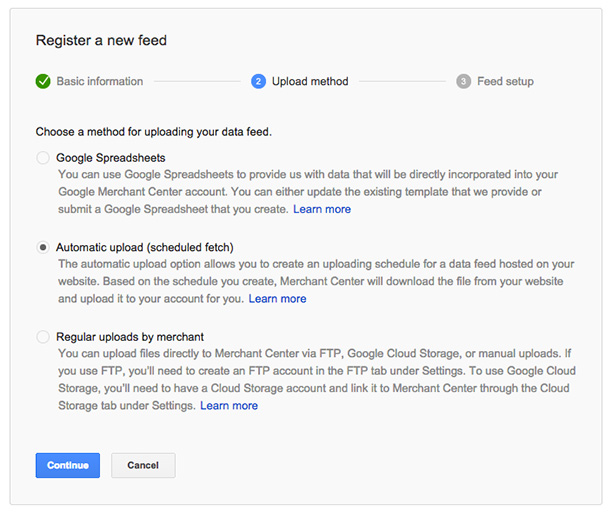Image resolution: width=612 pixels, height=512 pixels.
Task: Click the Regular uploads FTP description text
Action: pyautogui.click(x=317, y=379)
